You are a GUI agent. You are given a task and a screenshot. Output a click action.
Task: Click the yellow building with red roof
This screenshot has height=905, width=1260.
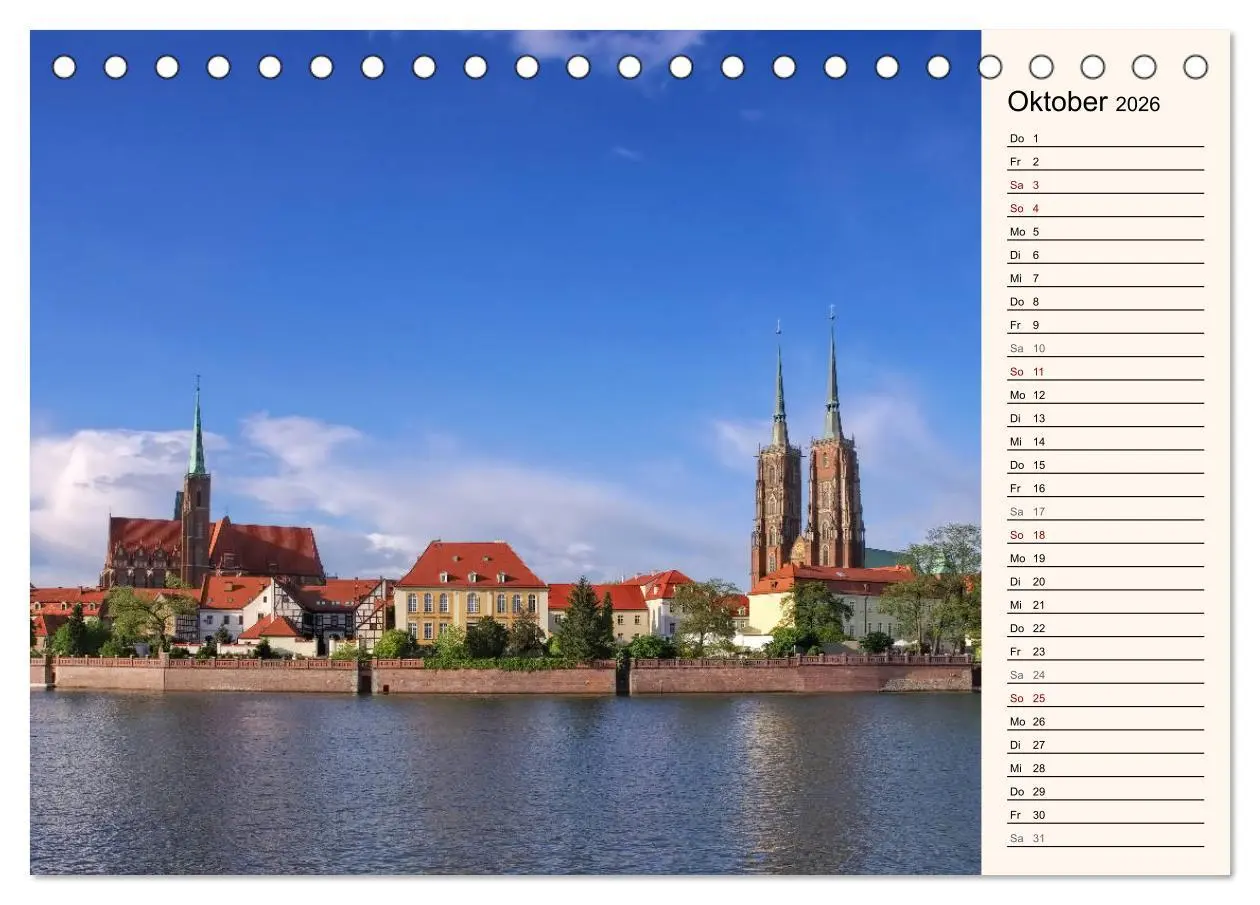[470, 592]
